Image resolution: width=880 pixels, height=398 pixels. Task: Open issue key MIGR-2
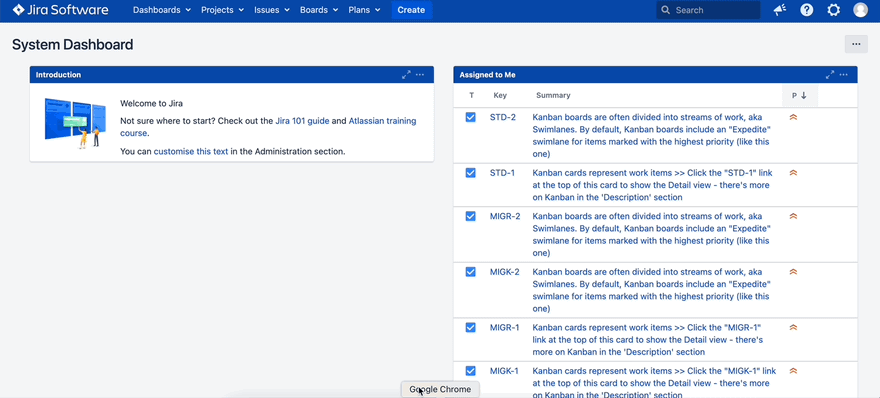[x=505, y=216]
